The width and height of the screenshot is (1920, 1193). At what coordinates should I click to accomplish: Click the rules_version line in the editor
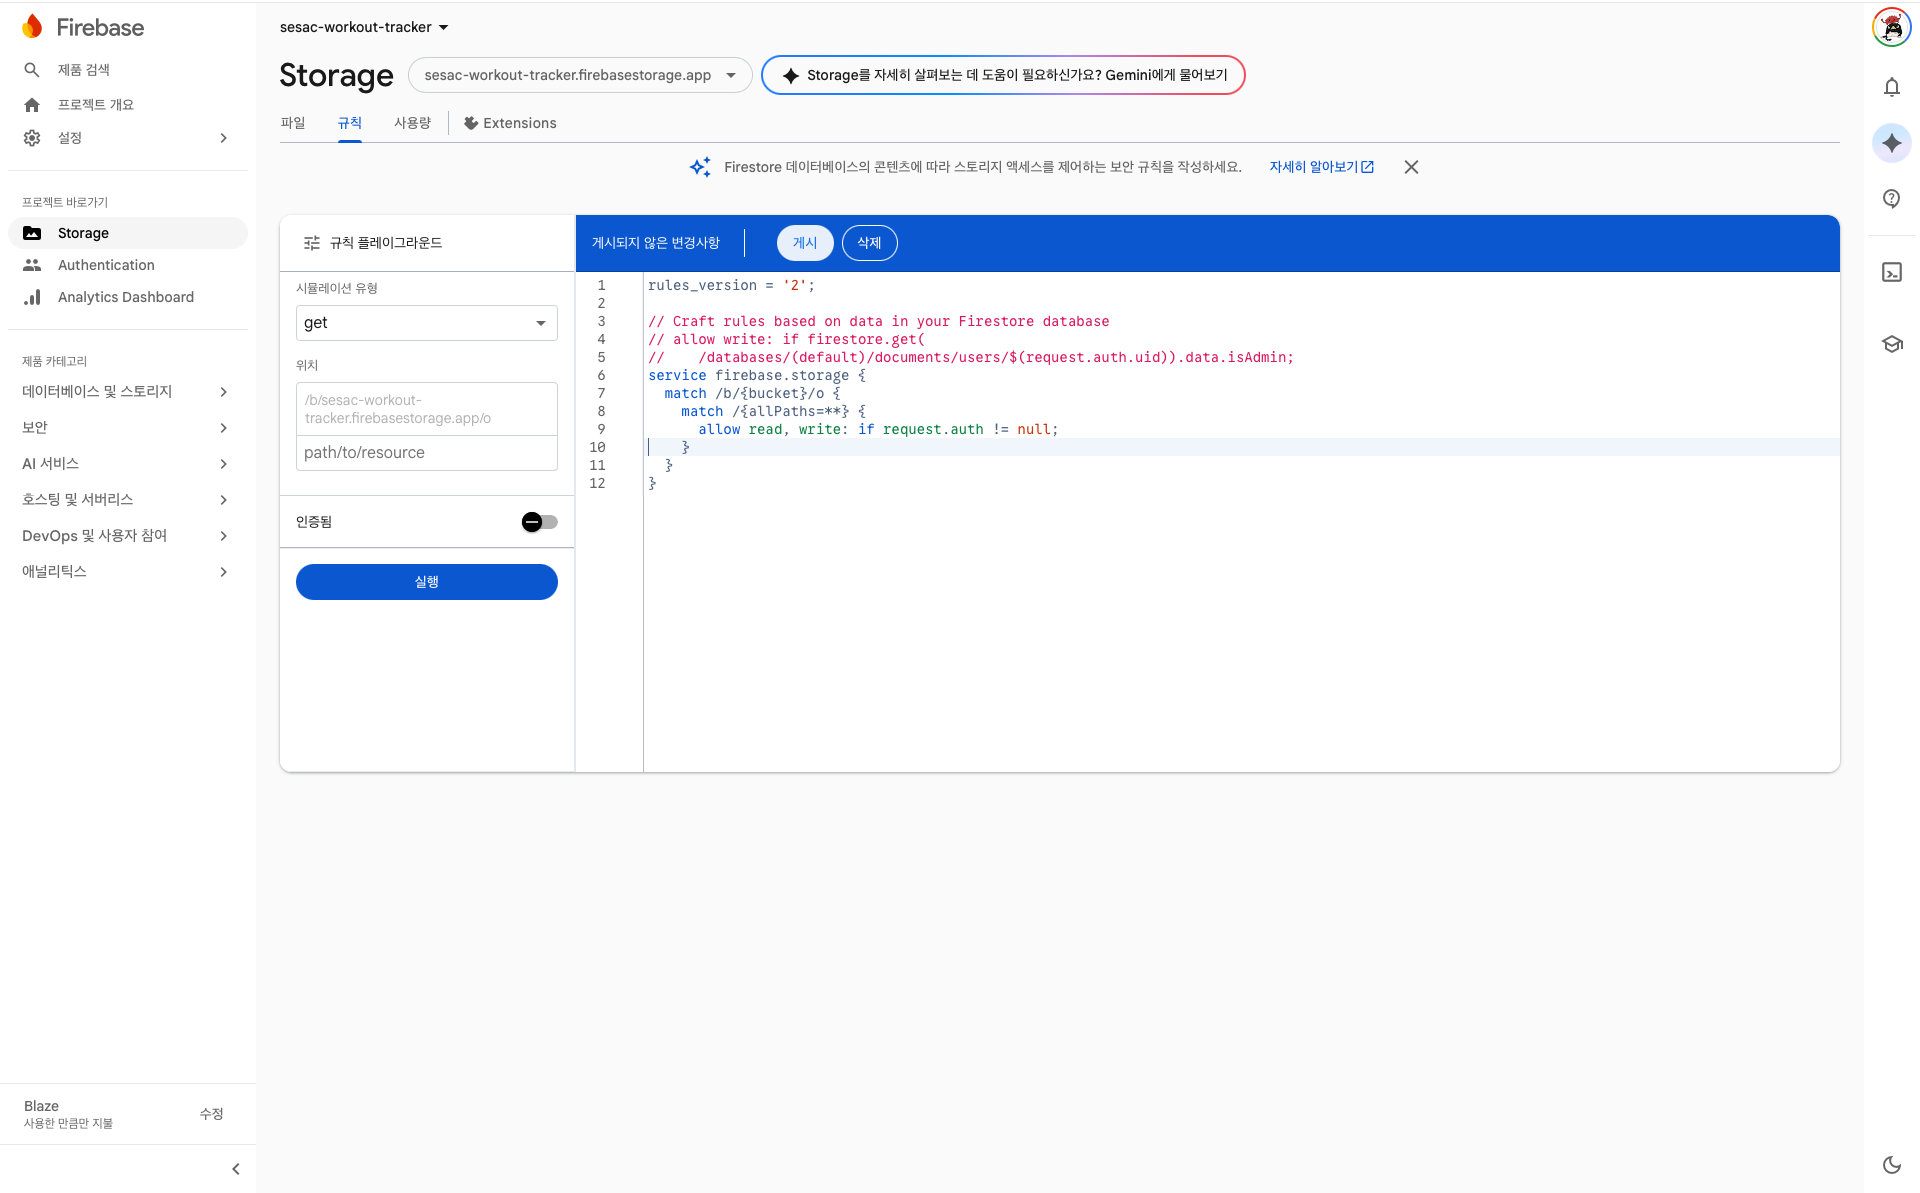pyautogui.click(x=731, y=286)
